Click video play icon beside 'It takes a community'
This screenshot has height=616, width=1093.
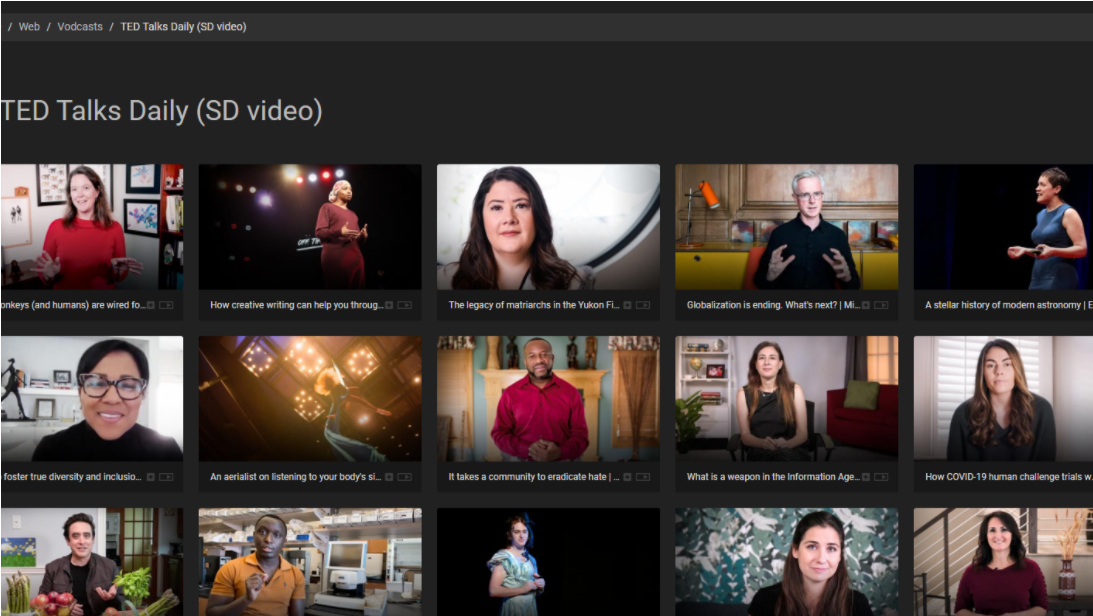(x=643, y=477)
